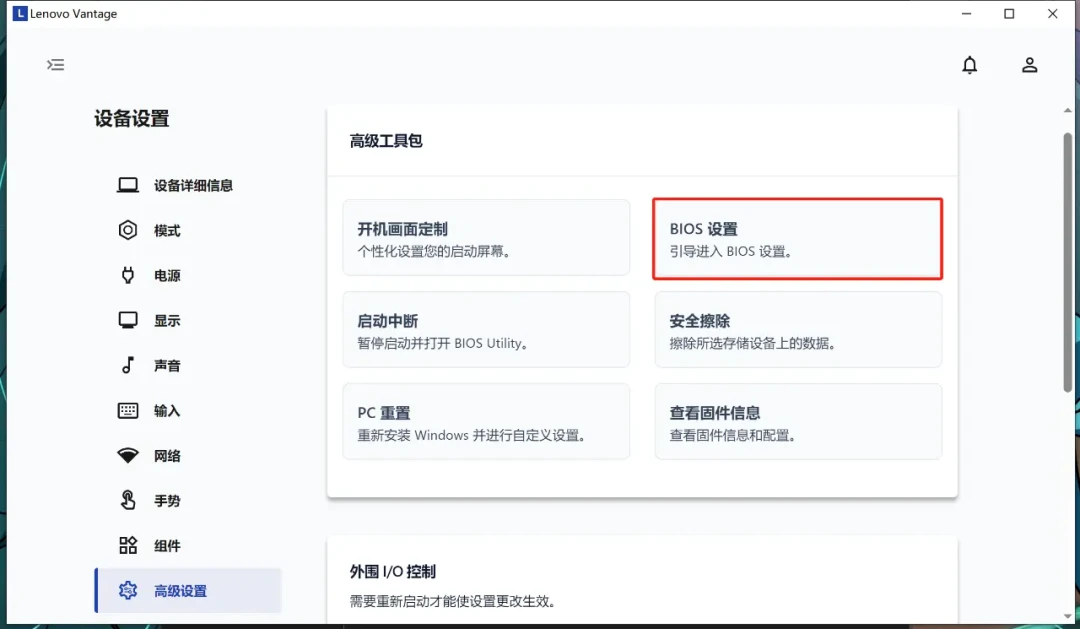Viewport: 1080px width, 629px height.
Task: Click the vertical scrollbar thumb
Action: (1068, 262)
